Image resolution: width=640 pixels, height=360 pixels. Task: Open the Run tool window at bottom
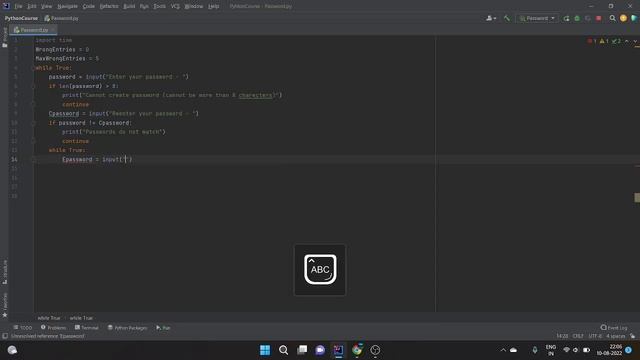(x=163, y=328)
